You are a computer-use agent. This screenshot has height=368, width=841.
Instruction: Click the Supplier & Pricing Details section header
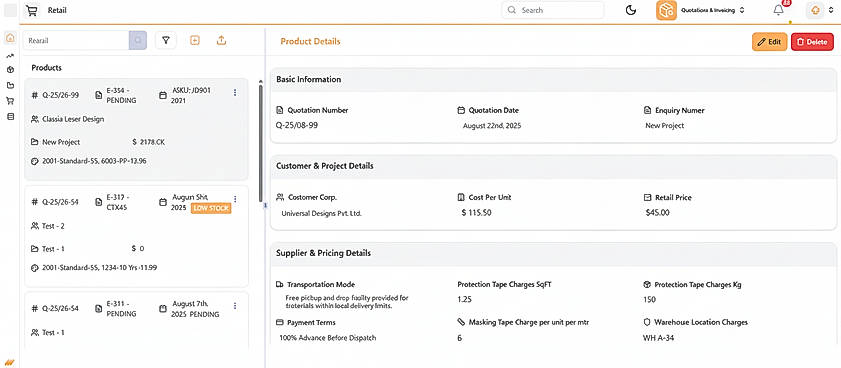point(554,253)
